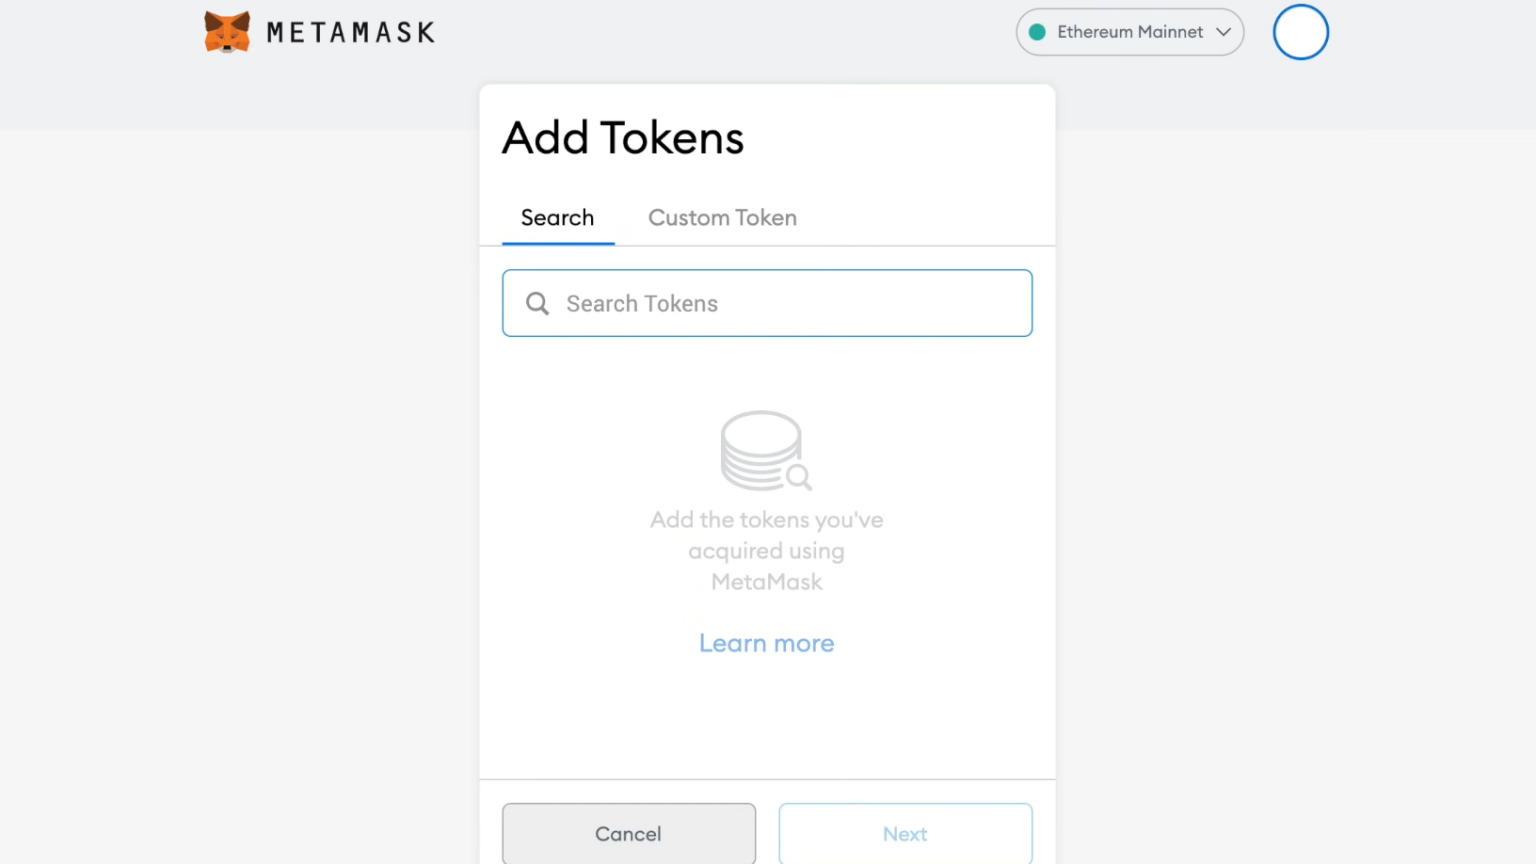The width and height of the screenshot is (1536, 864).
Task: Open the Learn more link
Action: click(766, 642)
